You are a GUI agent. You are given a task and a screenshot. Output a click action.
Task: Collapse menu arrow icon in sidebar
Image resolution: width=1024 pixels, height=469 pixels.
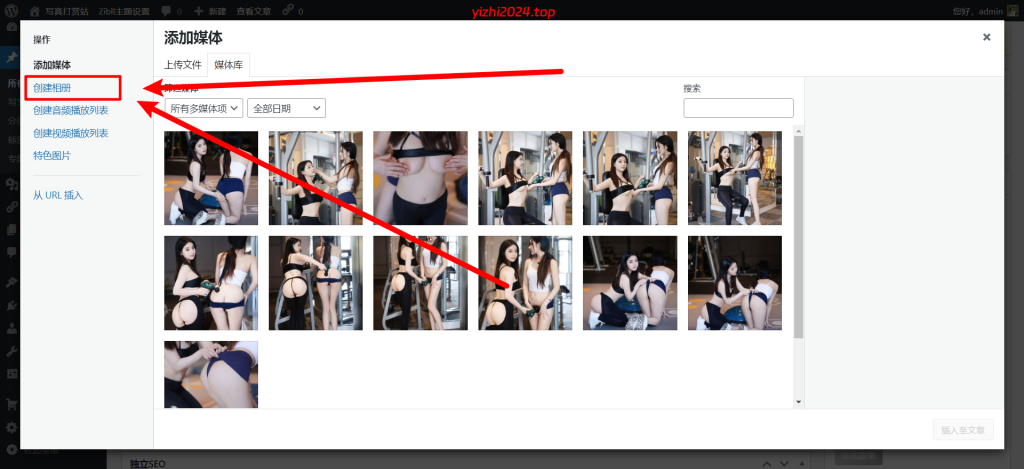11,450
